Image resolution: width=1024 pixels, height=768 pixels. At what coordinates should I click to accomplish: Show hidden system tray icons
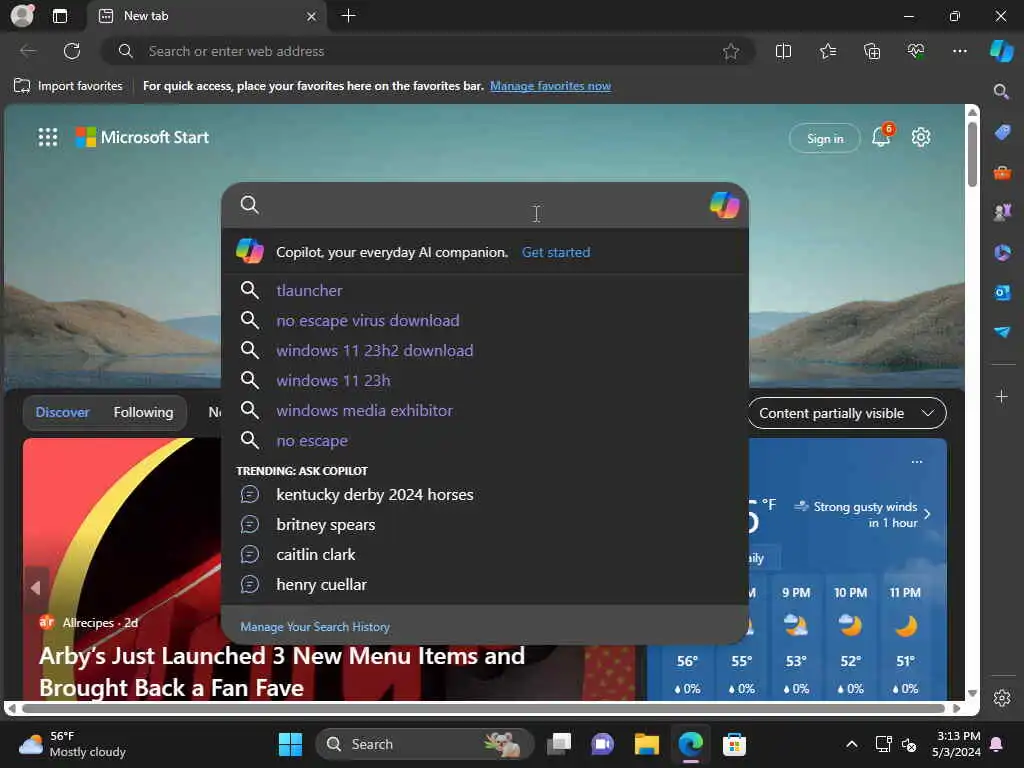click(852, 744)
